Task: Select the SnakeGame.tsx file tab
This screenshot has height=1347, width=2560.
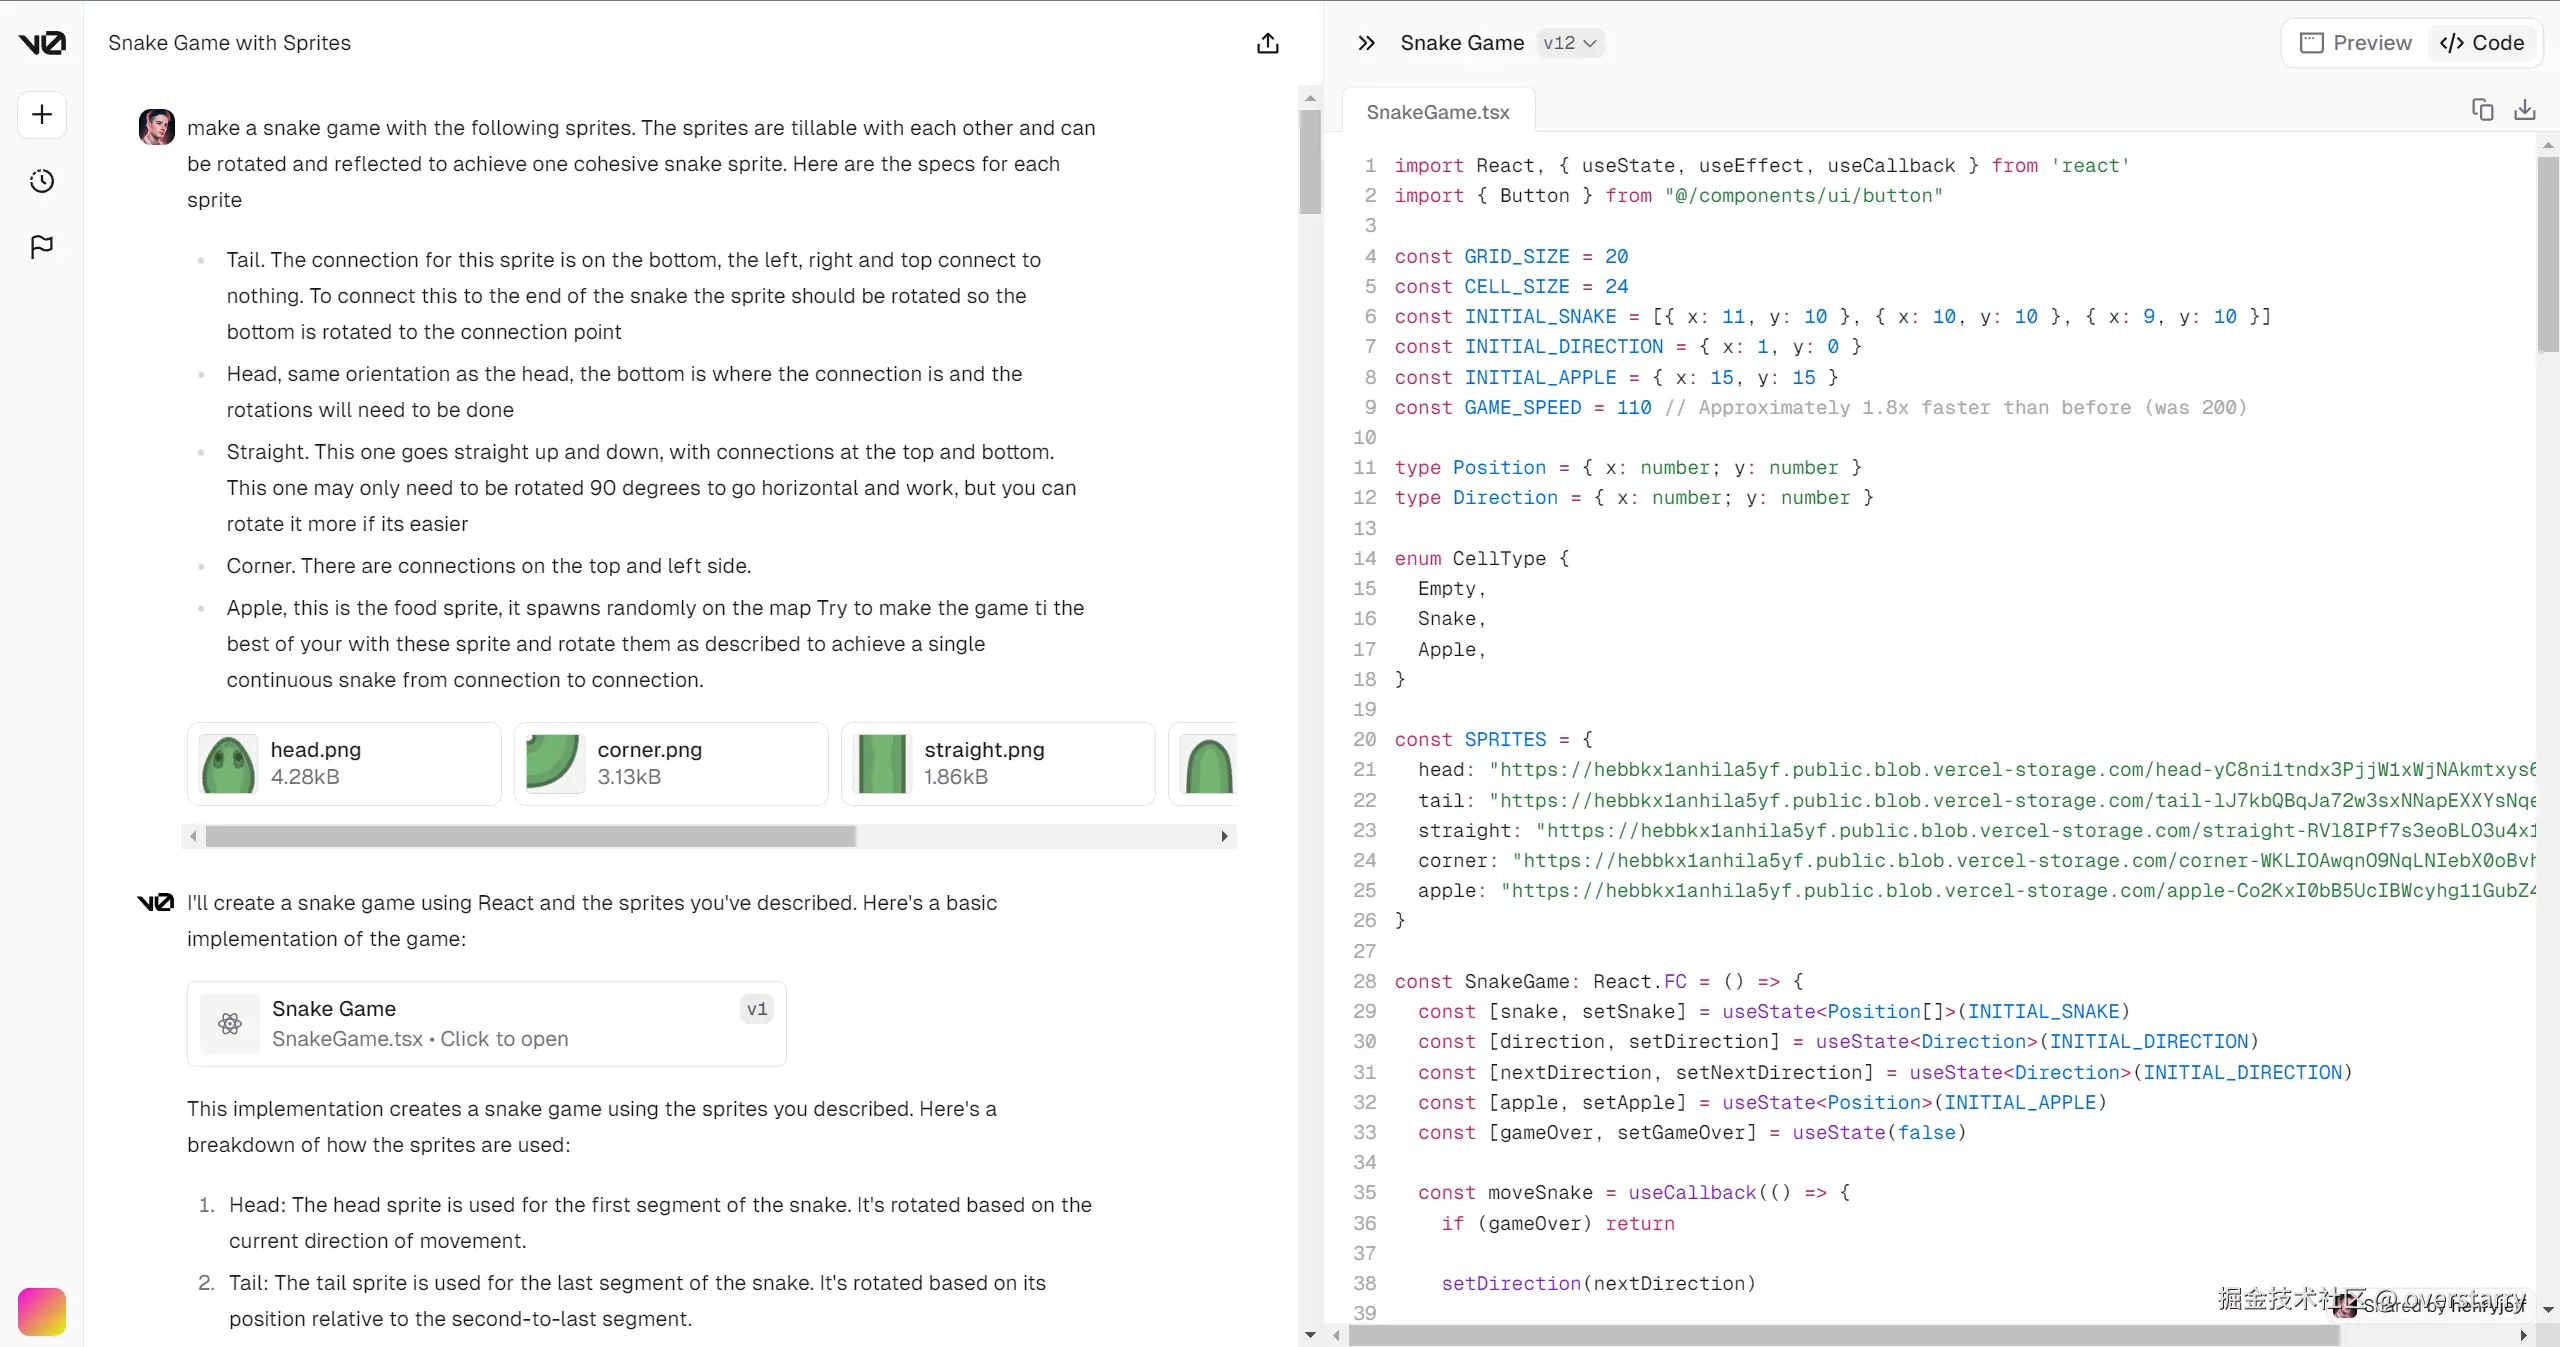Action: pos(1438,112)
